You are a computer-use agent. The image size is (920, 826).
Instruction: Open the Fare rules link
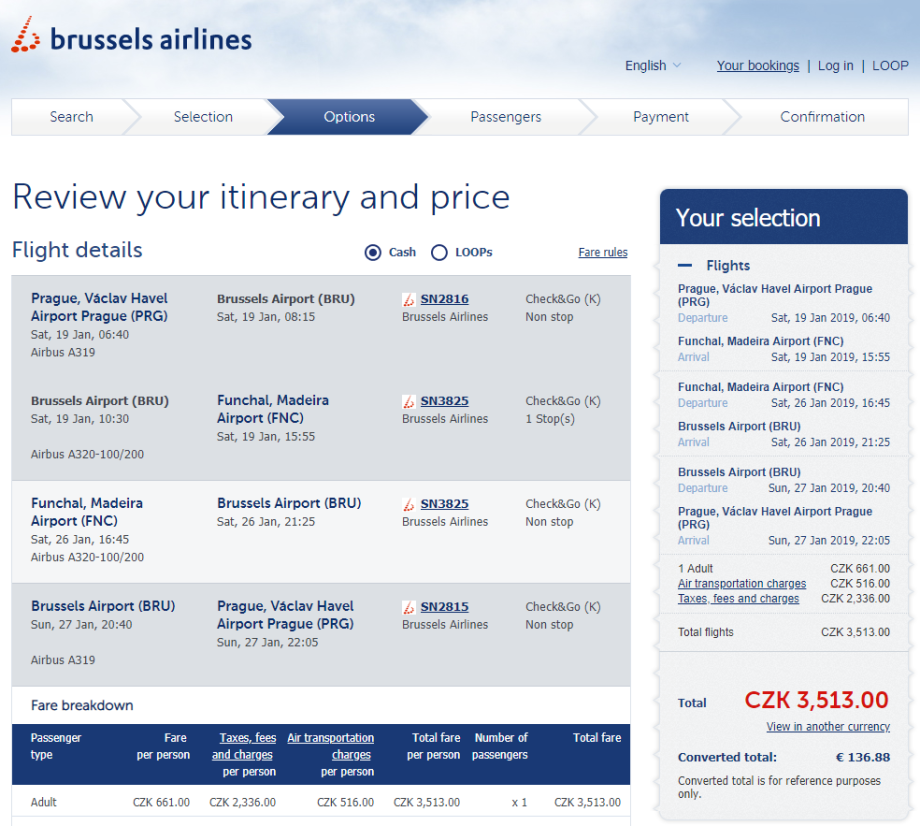click(603, 253)
